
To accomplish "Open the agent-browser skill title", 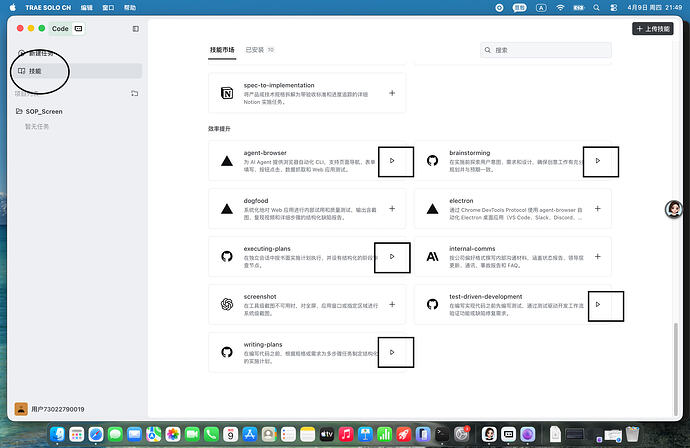I will point(265,153).
